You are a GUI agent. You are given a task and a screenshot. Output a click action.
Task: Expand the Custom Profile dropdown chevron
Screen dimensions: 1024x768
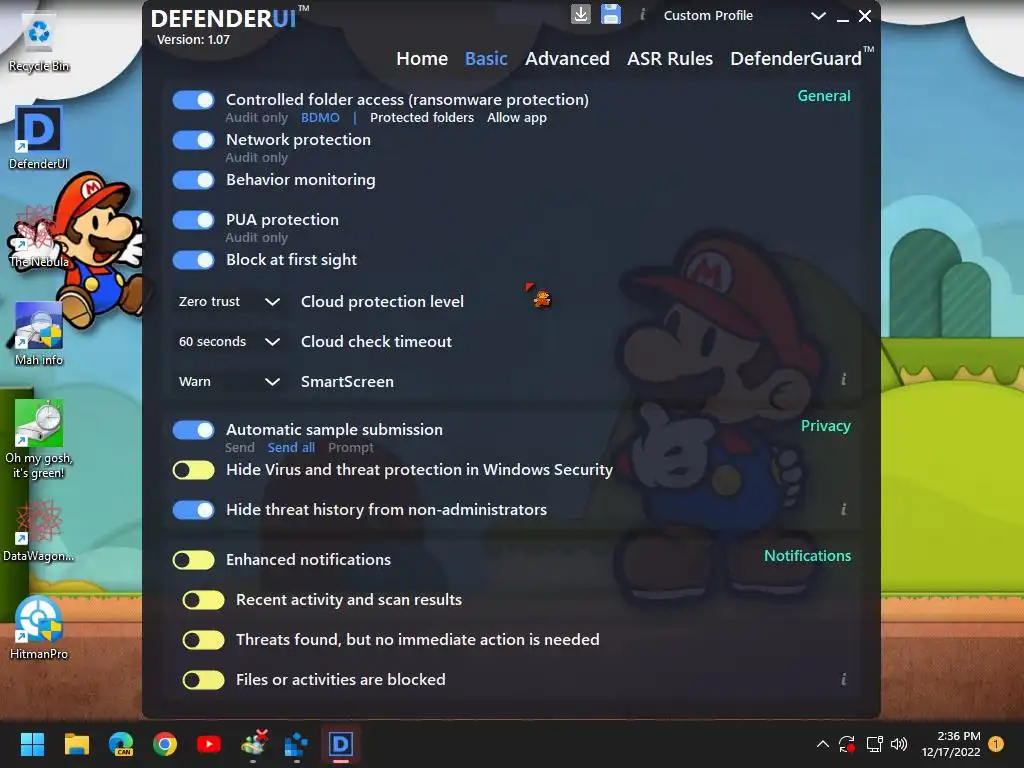pos(818,16)
